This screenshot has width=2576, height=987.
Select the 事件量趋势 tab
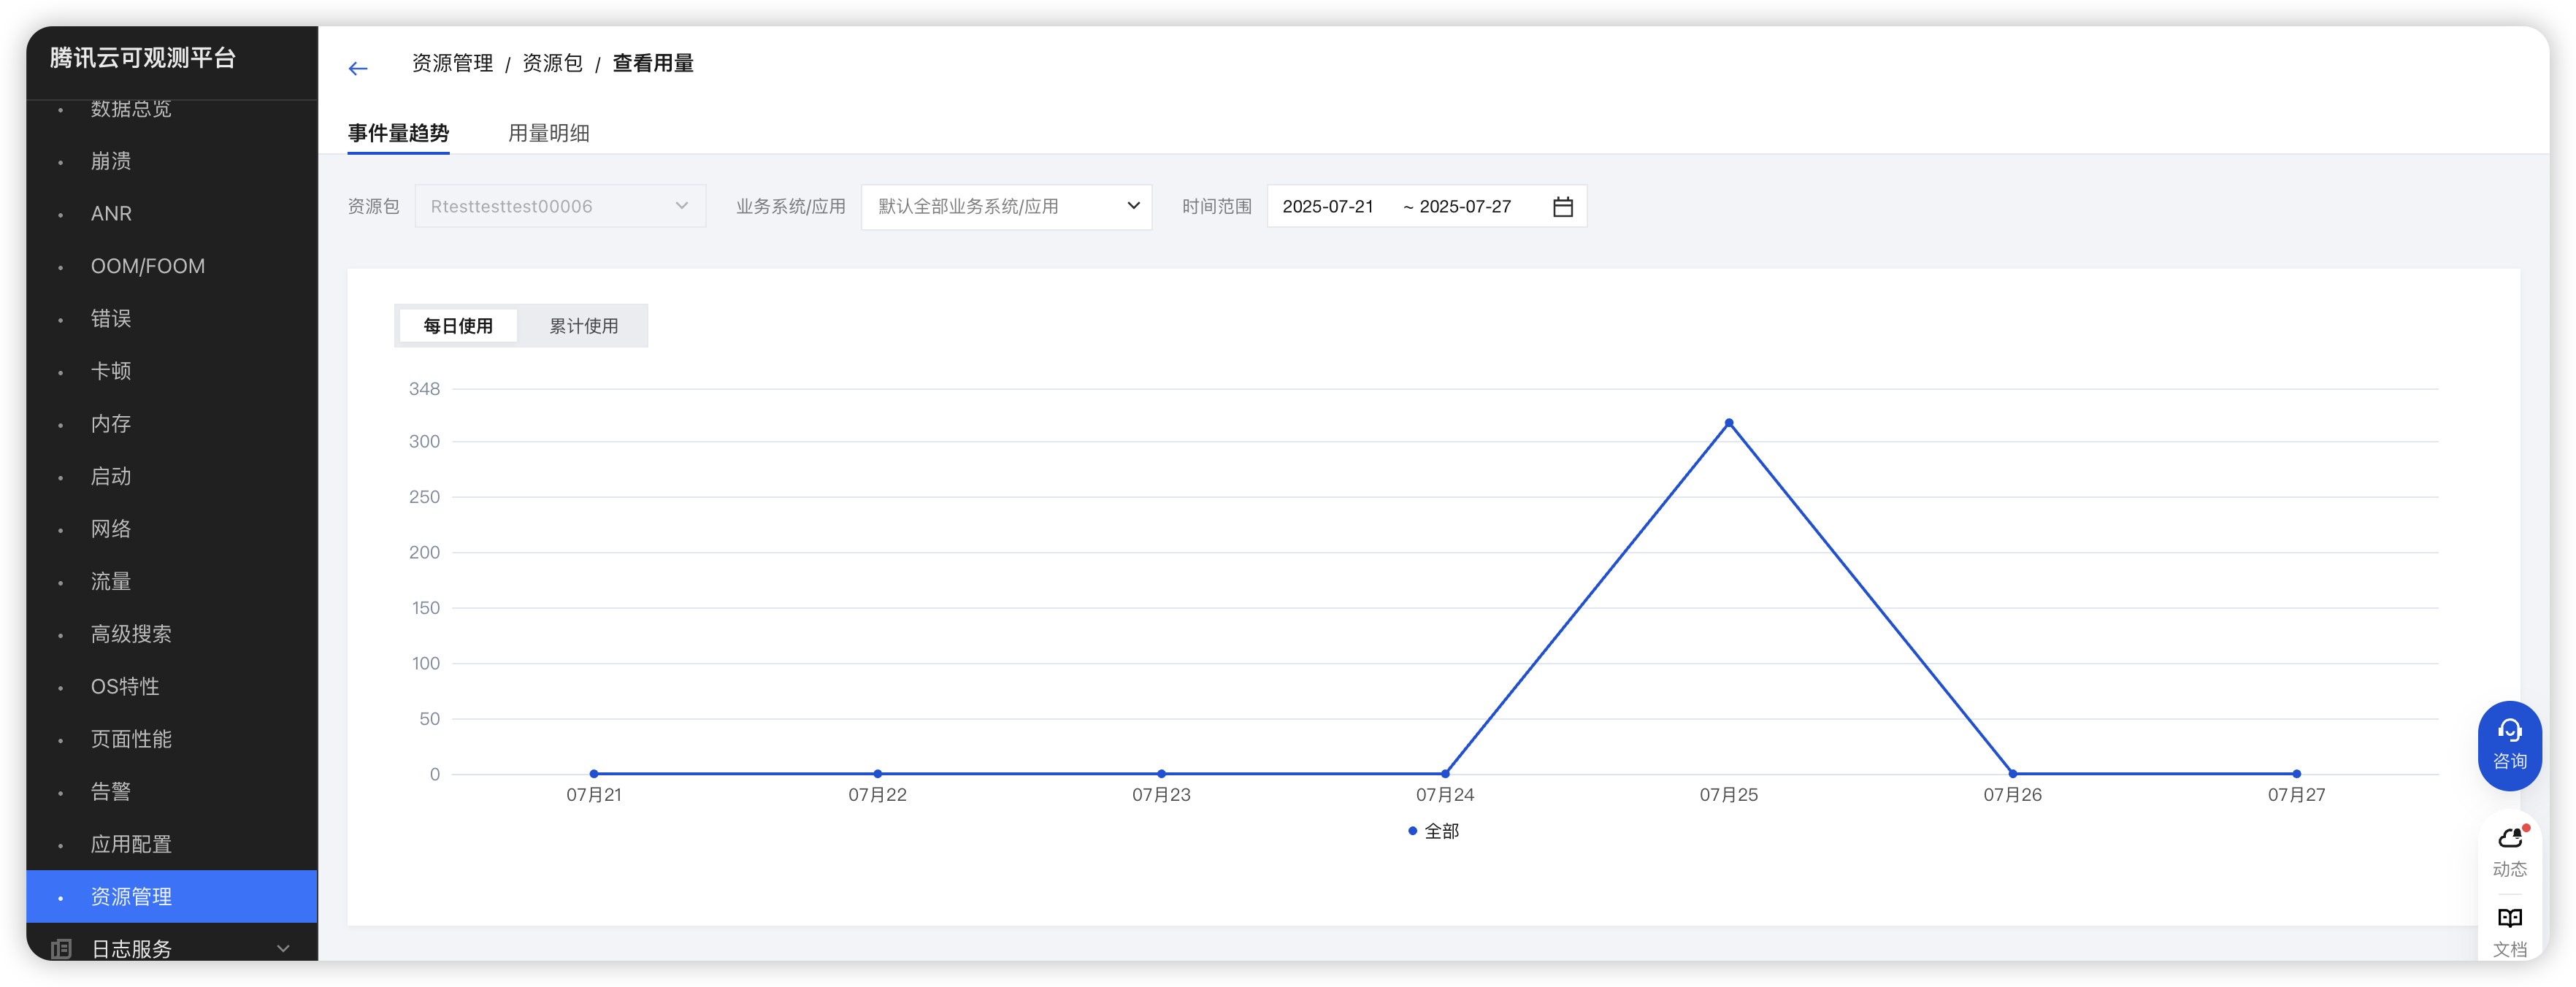tap(398, 133)
